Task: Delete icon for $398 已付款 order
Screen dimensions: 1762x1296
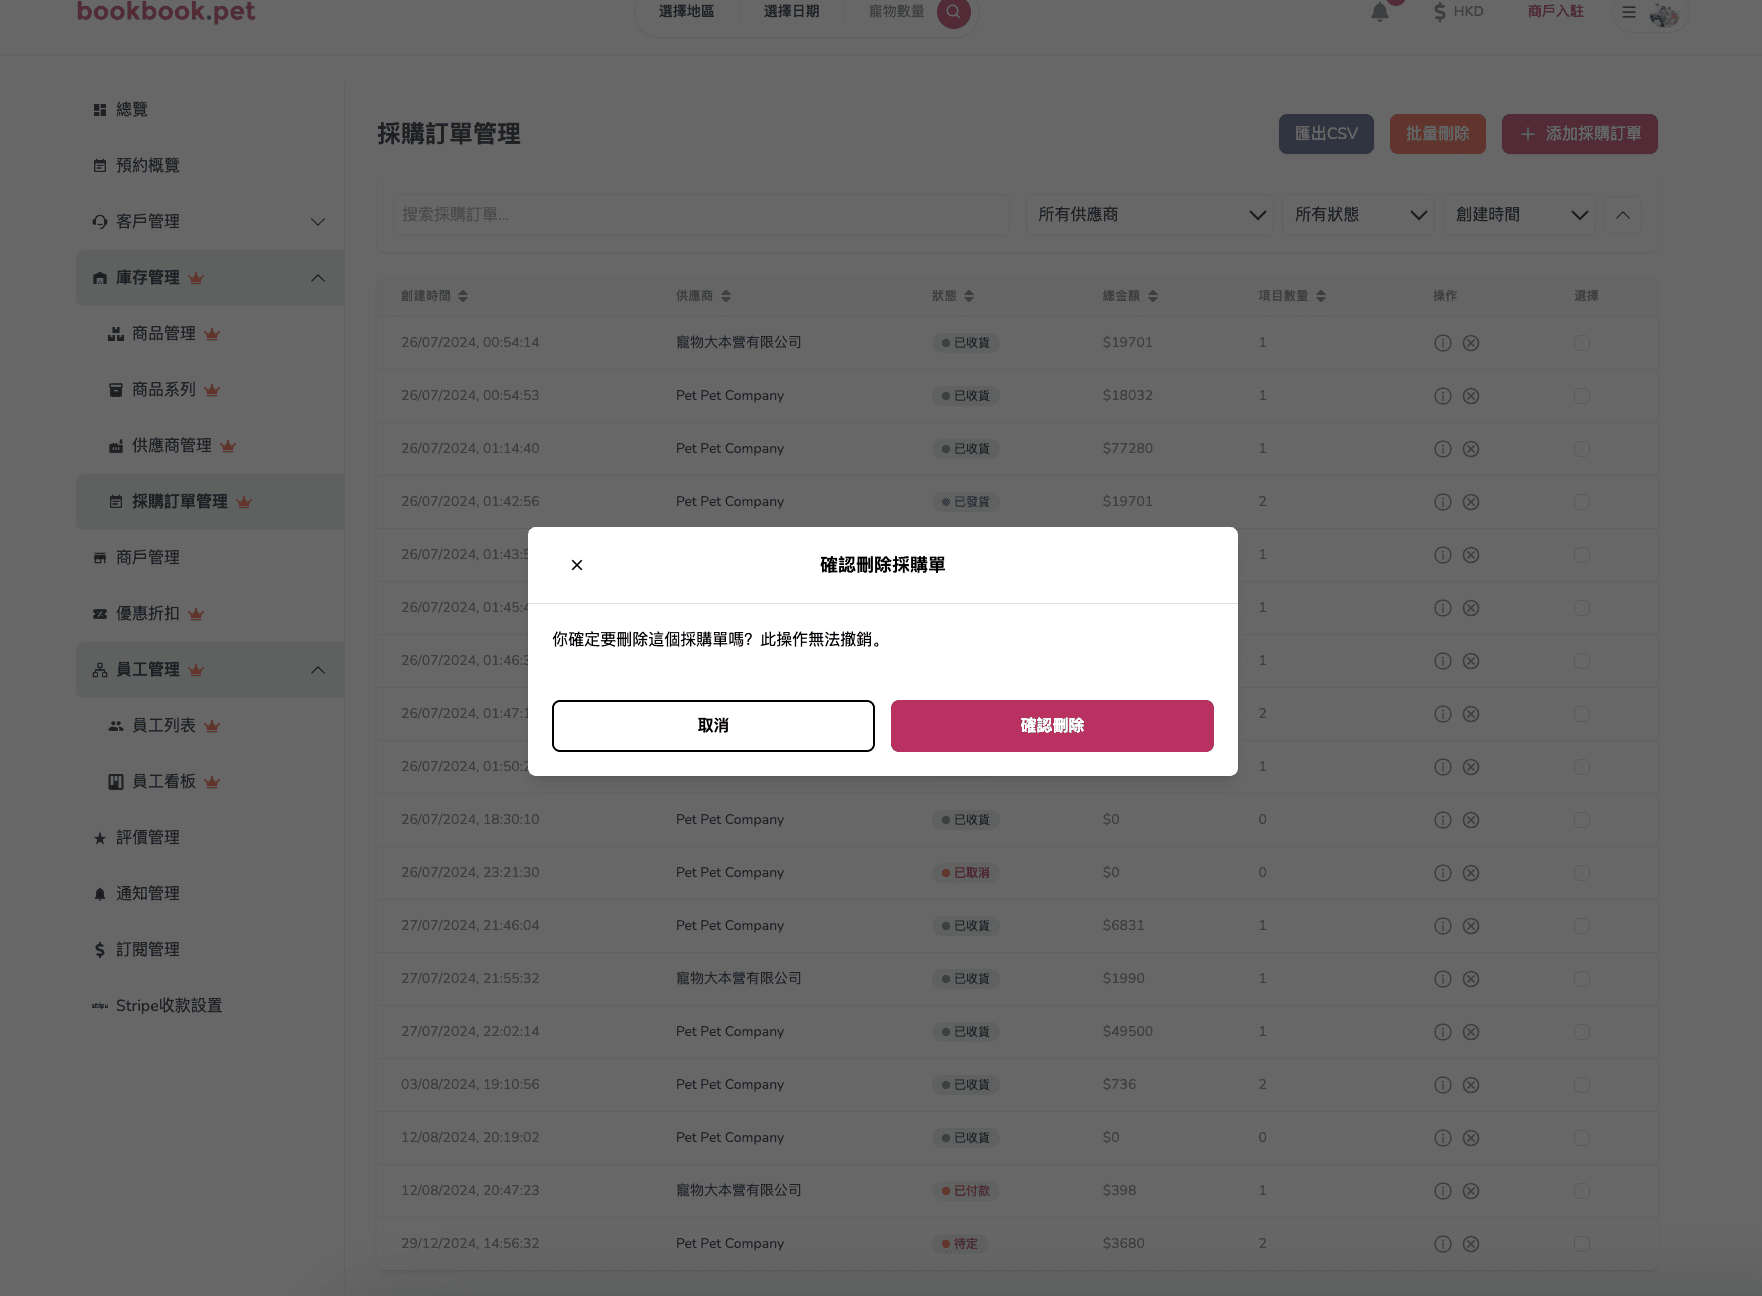Action: [1471, 1191]
